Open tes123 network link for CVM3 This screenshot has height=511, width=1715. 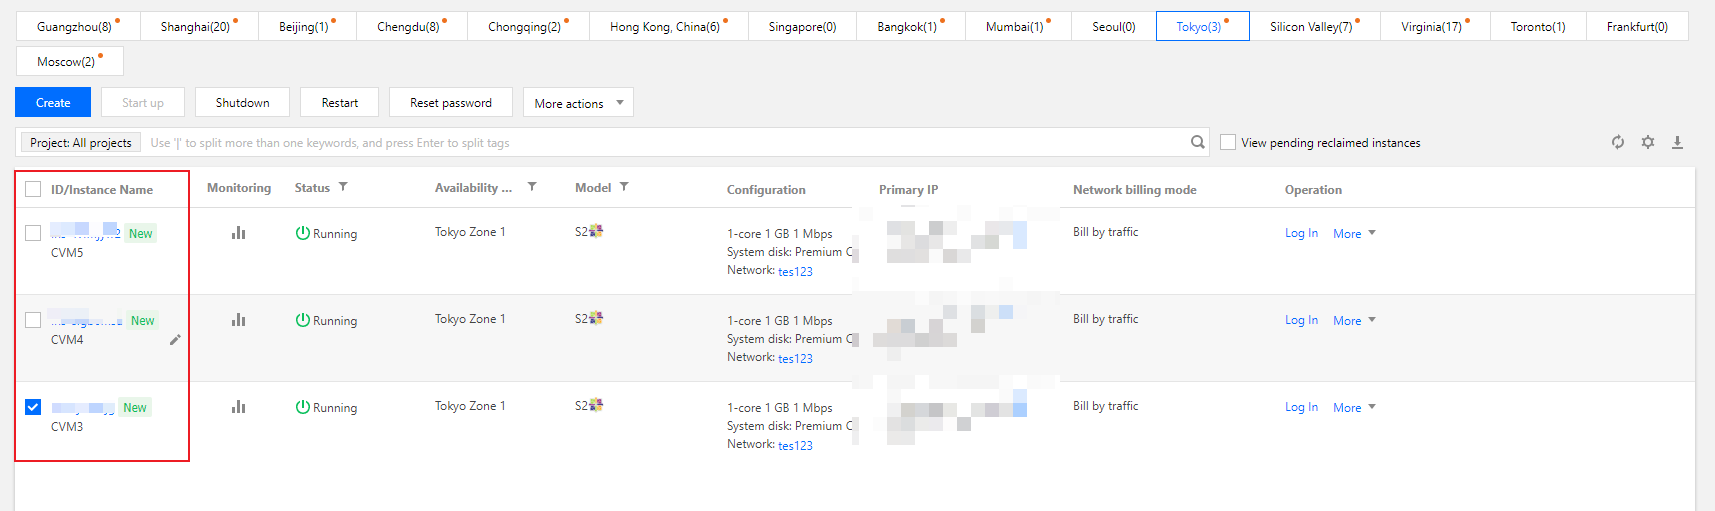(x=795, y=445)
